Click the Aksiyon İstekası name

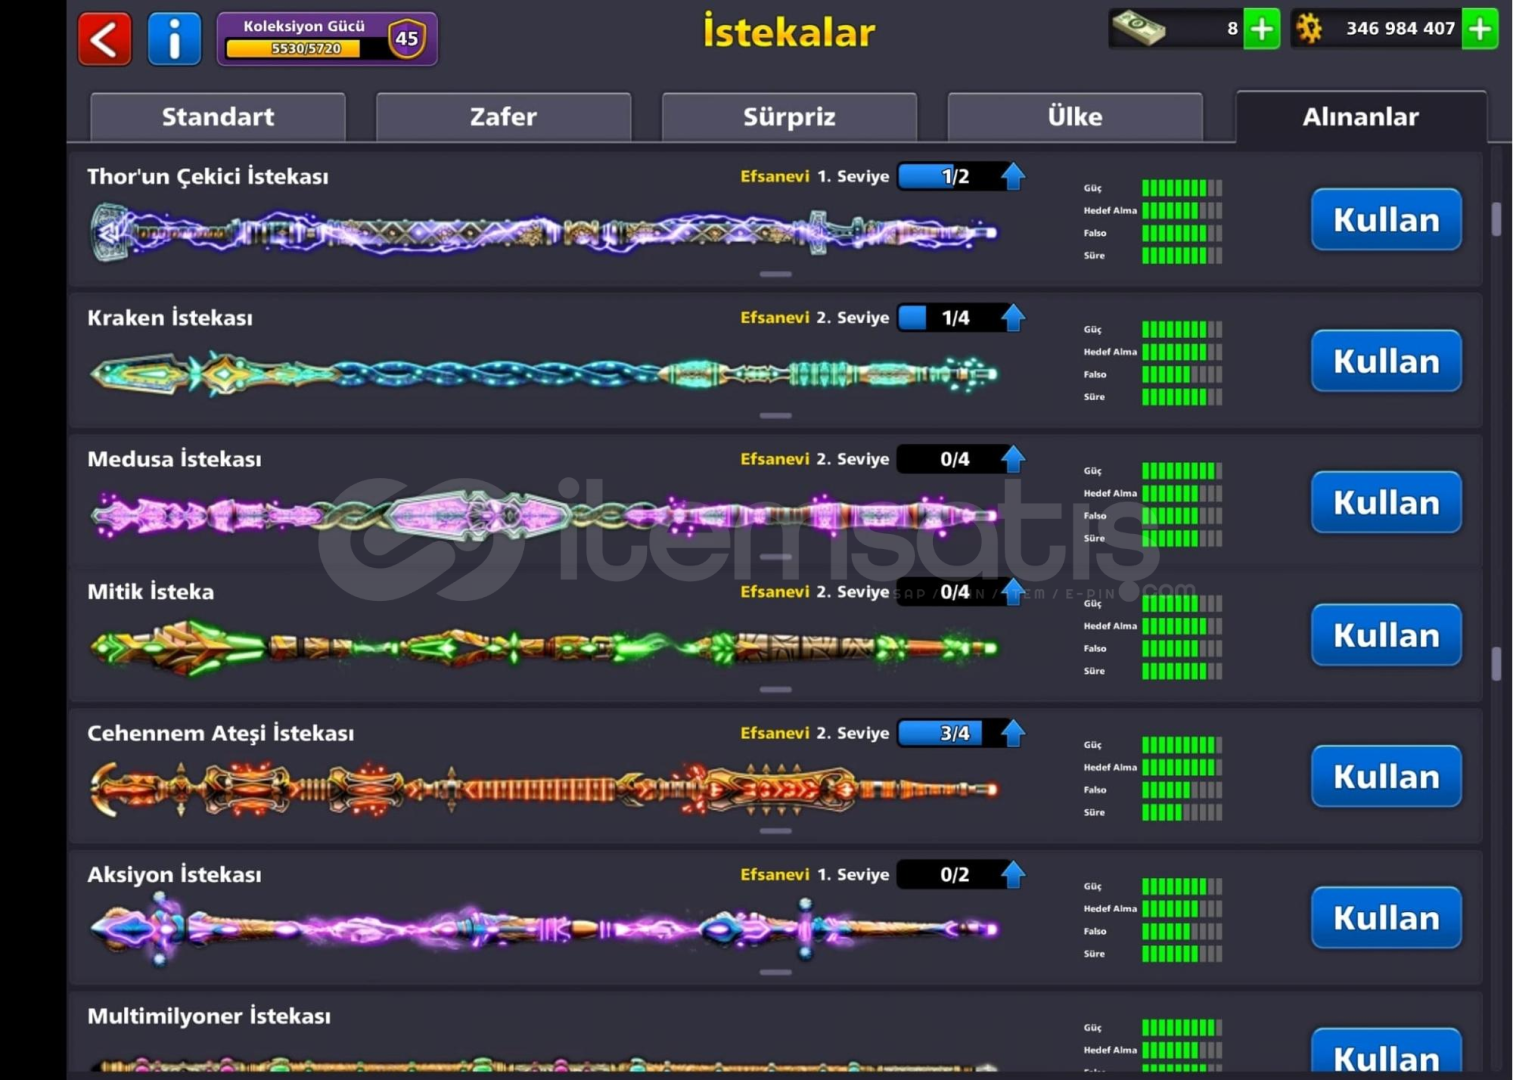(174, 875)
